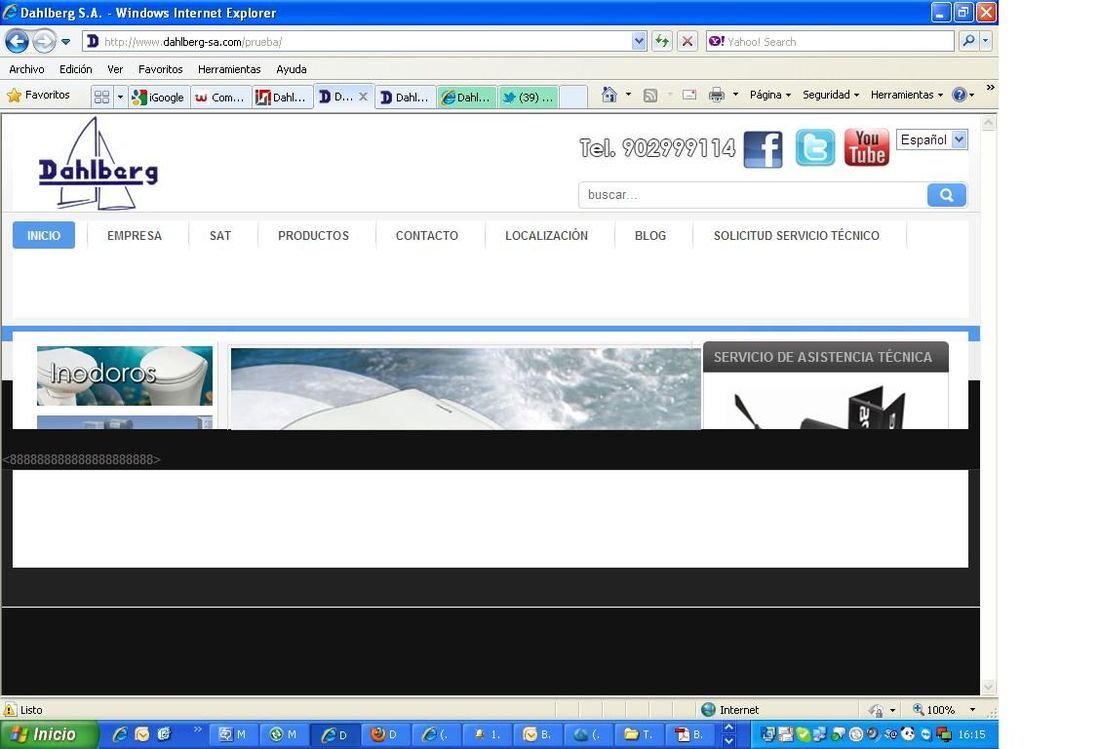Show Quick Tabs thumbnail grid
The width and height of the screenshot is (1100, 749).
click(x=102, y=97)
